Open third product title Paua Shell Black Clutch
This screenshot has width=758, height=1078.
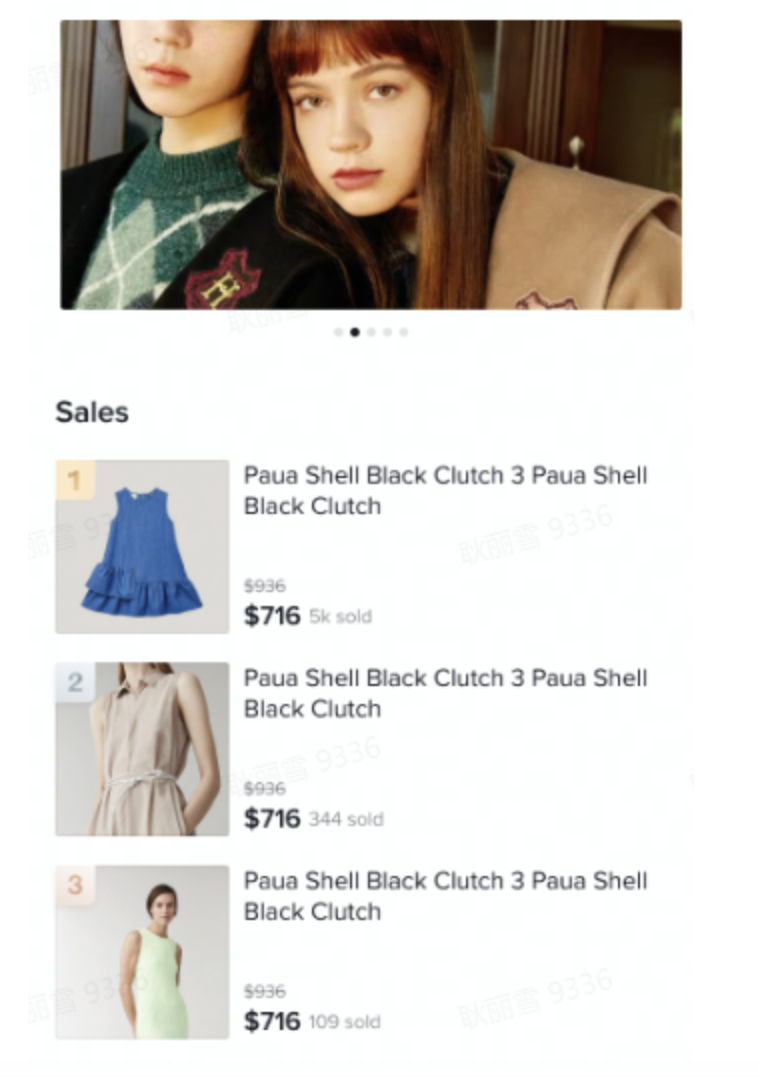pos(445,896)
